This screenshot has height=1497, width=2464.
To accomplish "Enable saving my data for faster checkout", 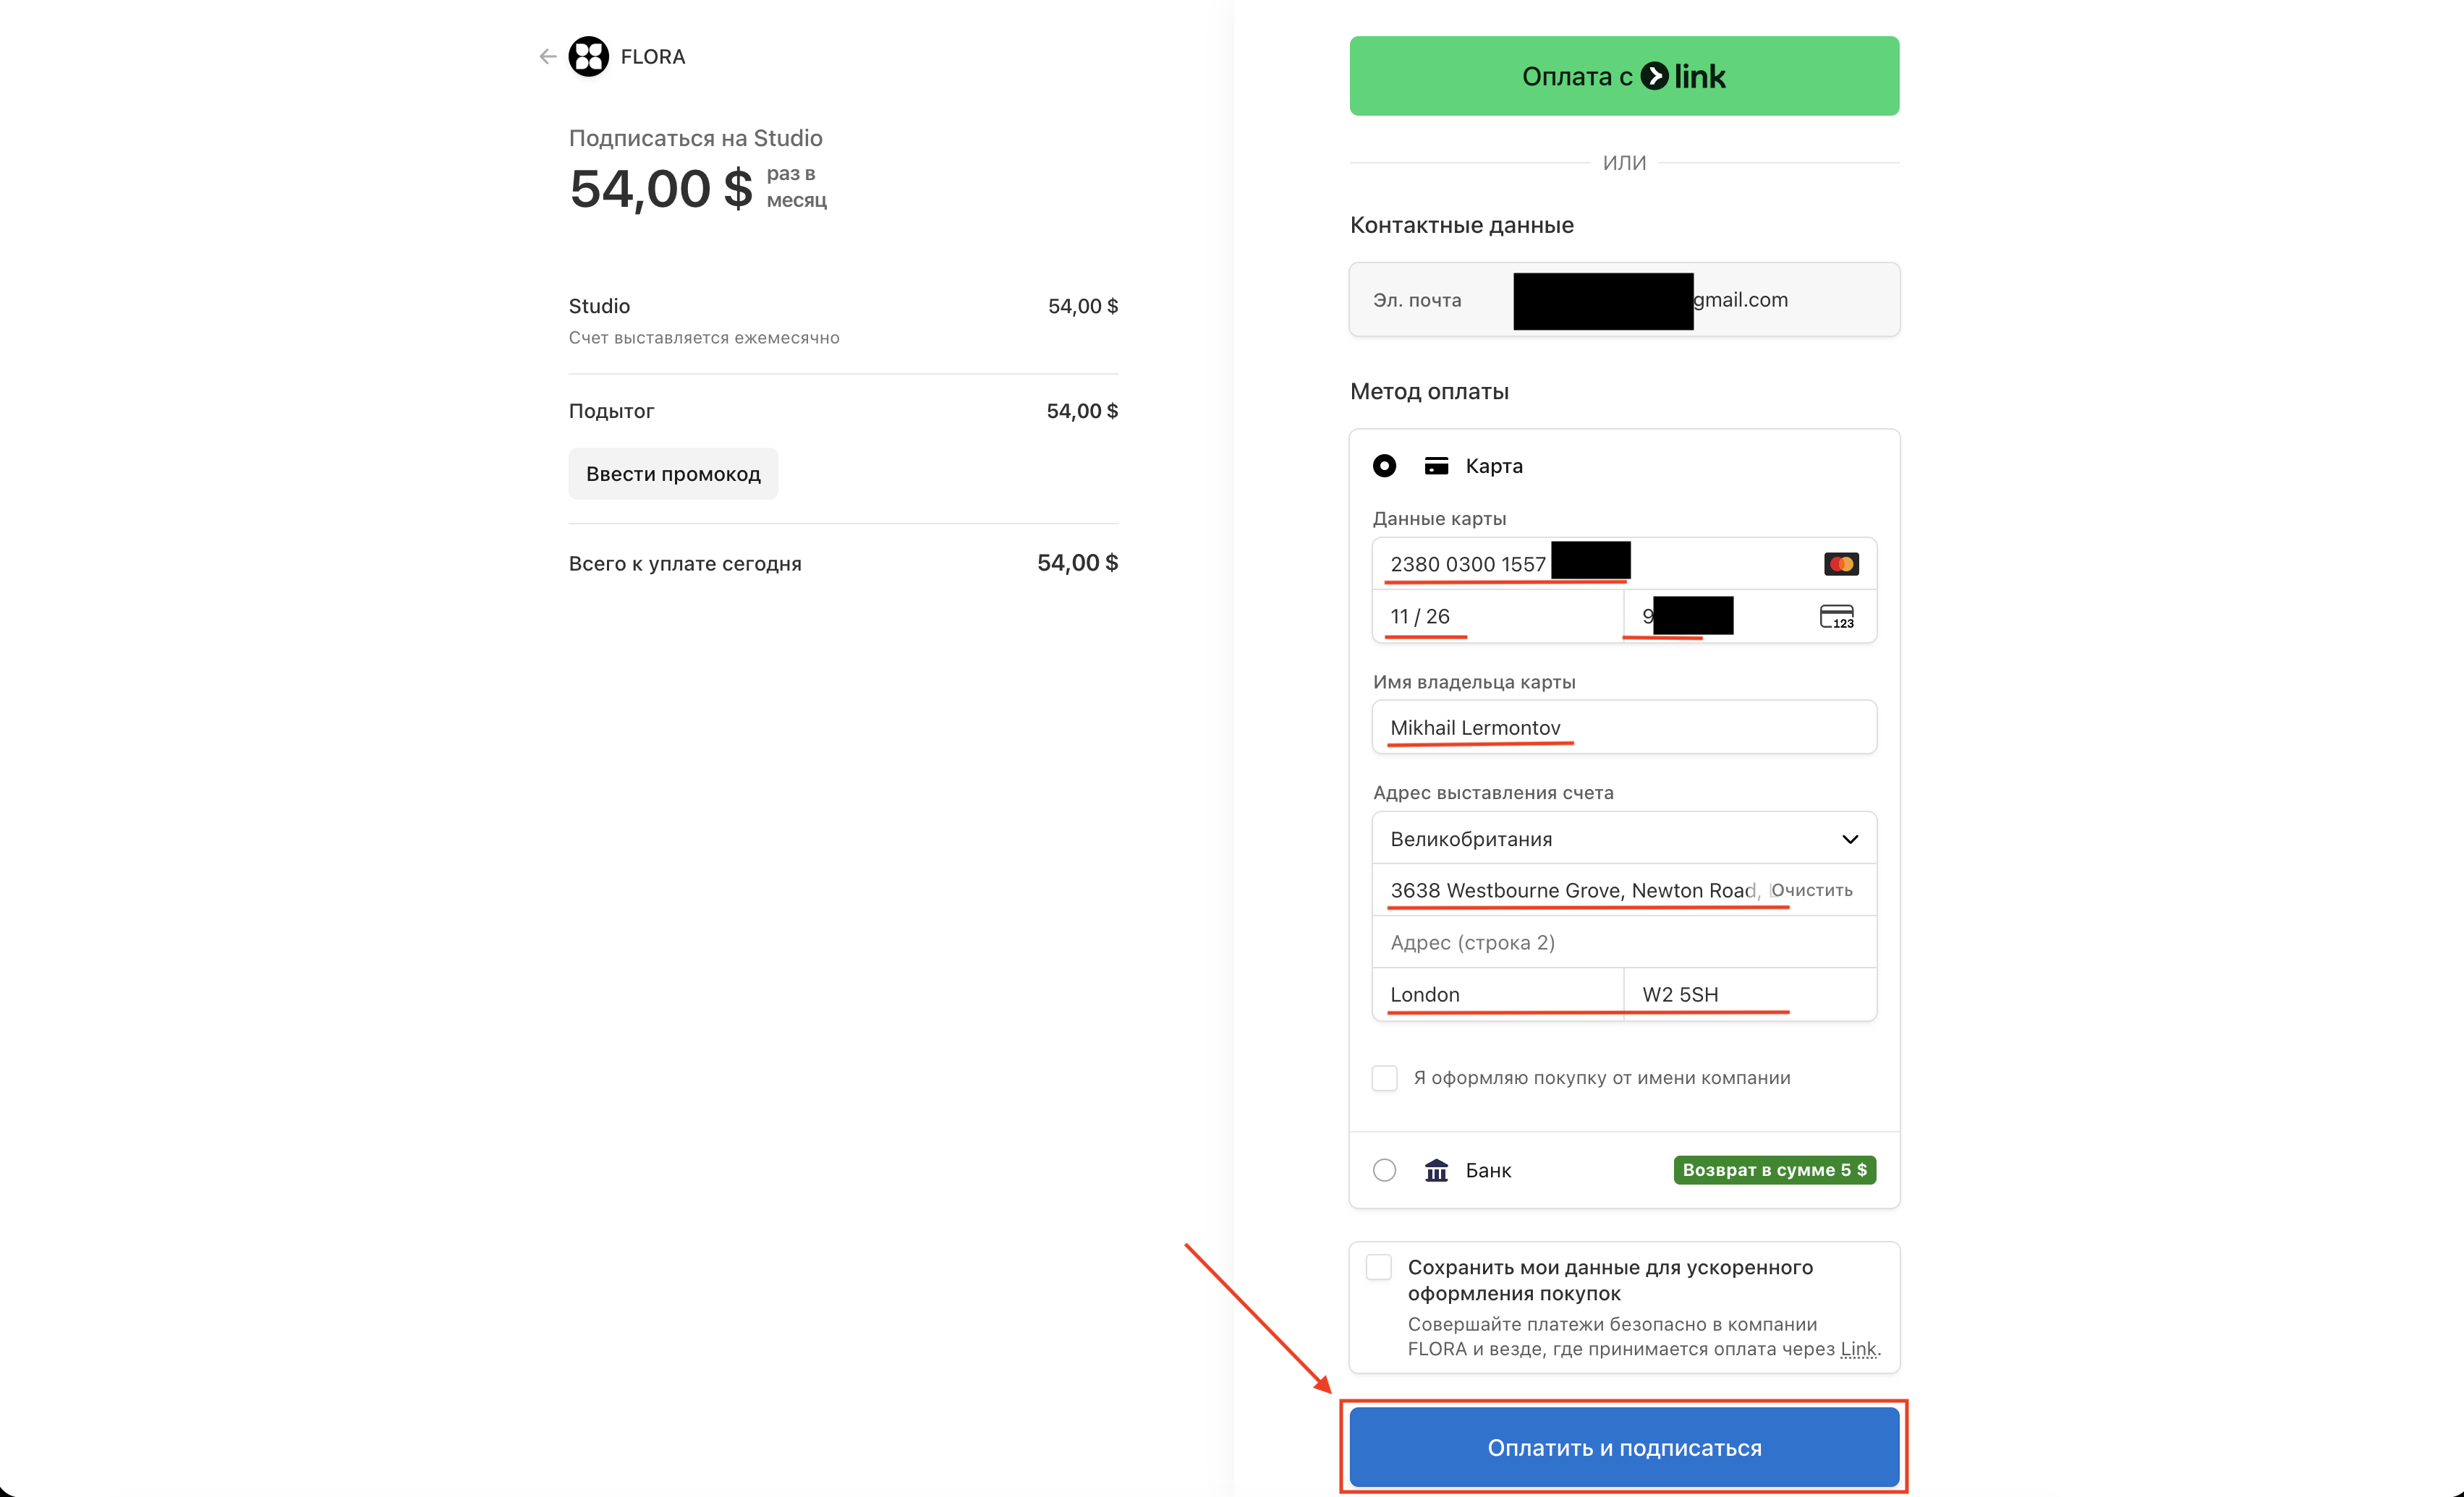I will click(1379, 1267).
